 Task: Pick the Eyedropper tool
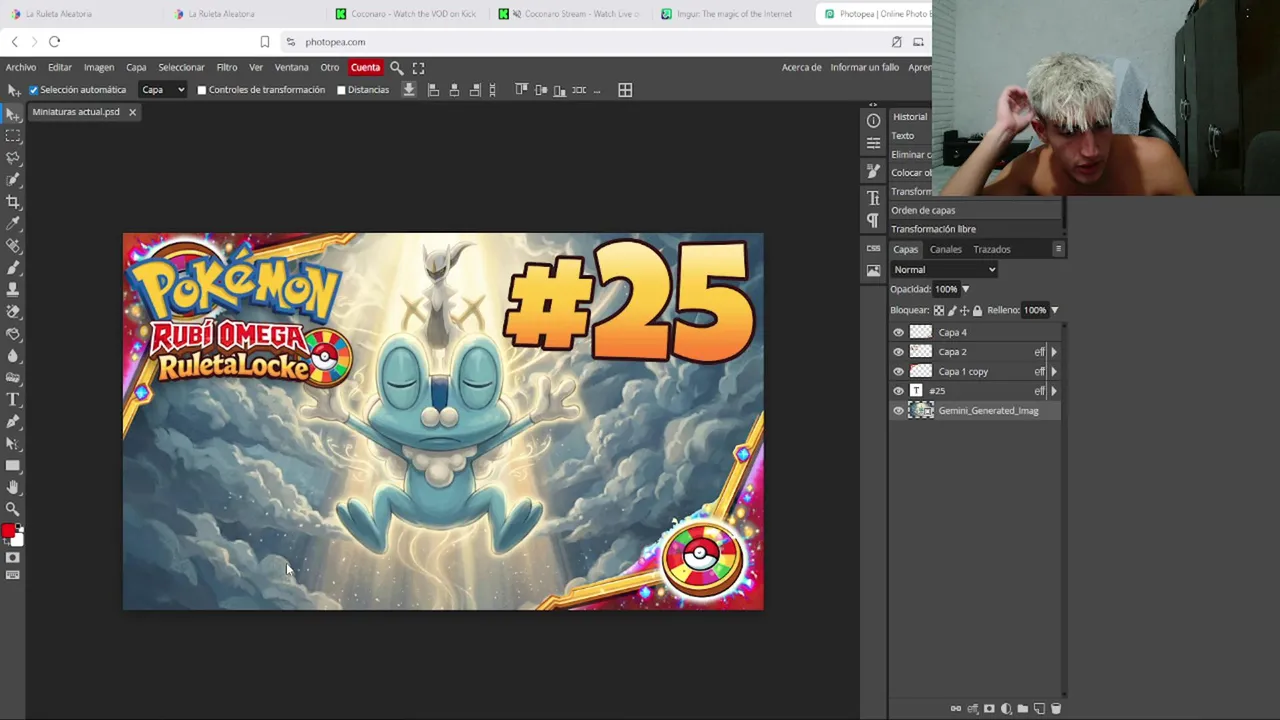point(13,224)
